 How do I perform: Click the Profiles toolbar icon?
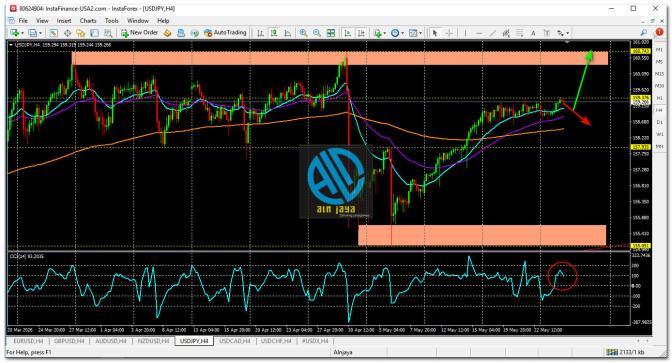33,33
